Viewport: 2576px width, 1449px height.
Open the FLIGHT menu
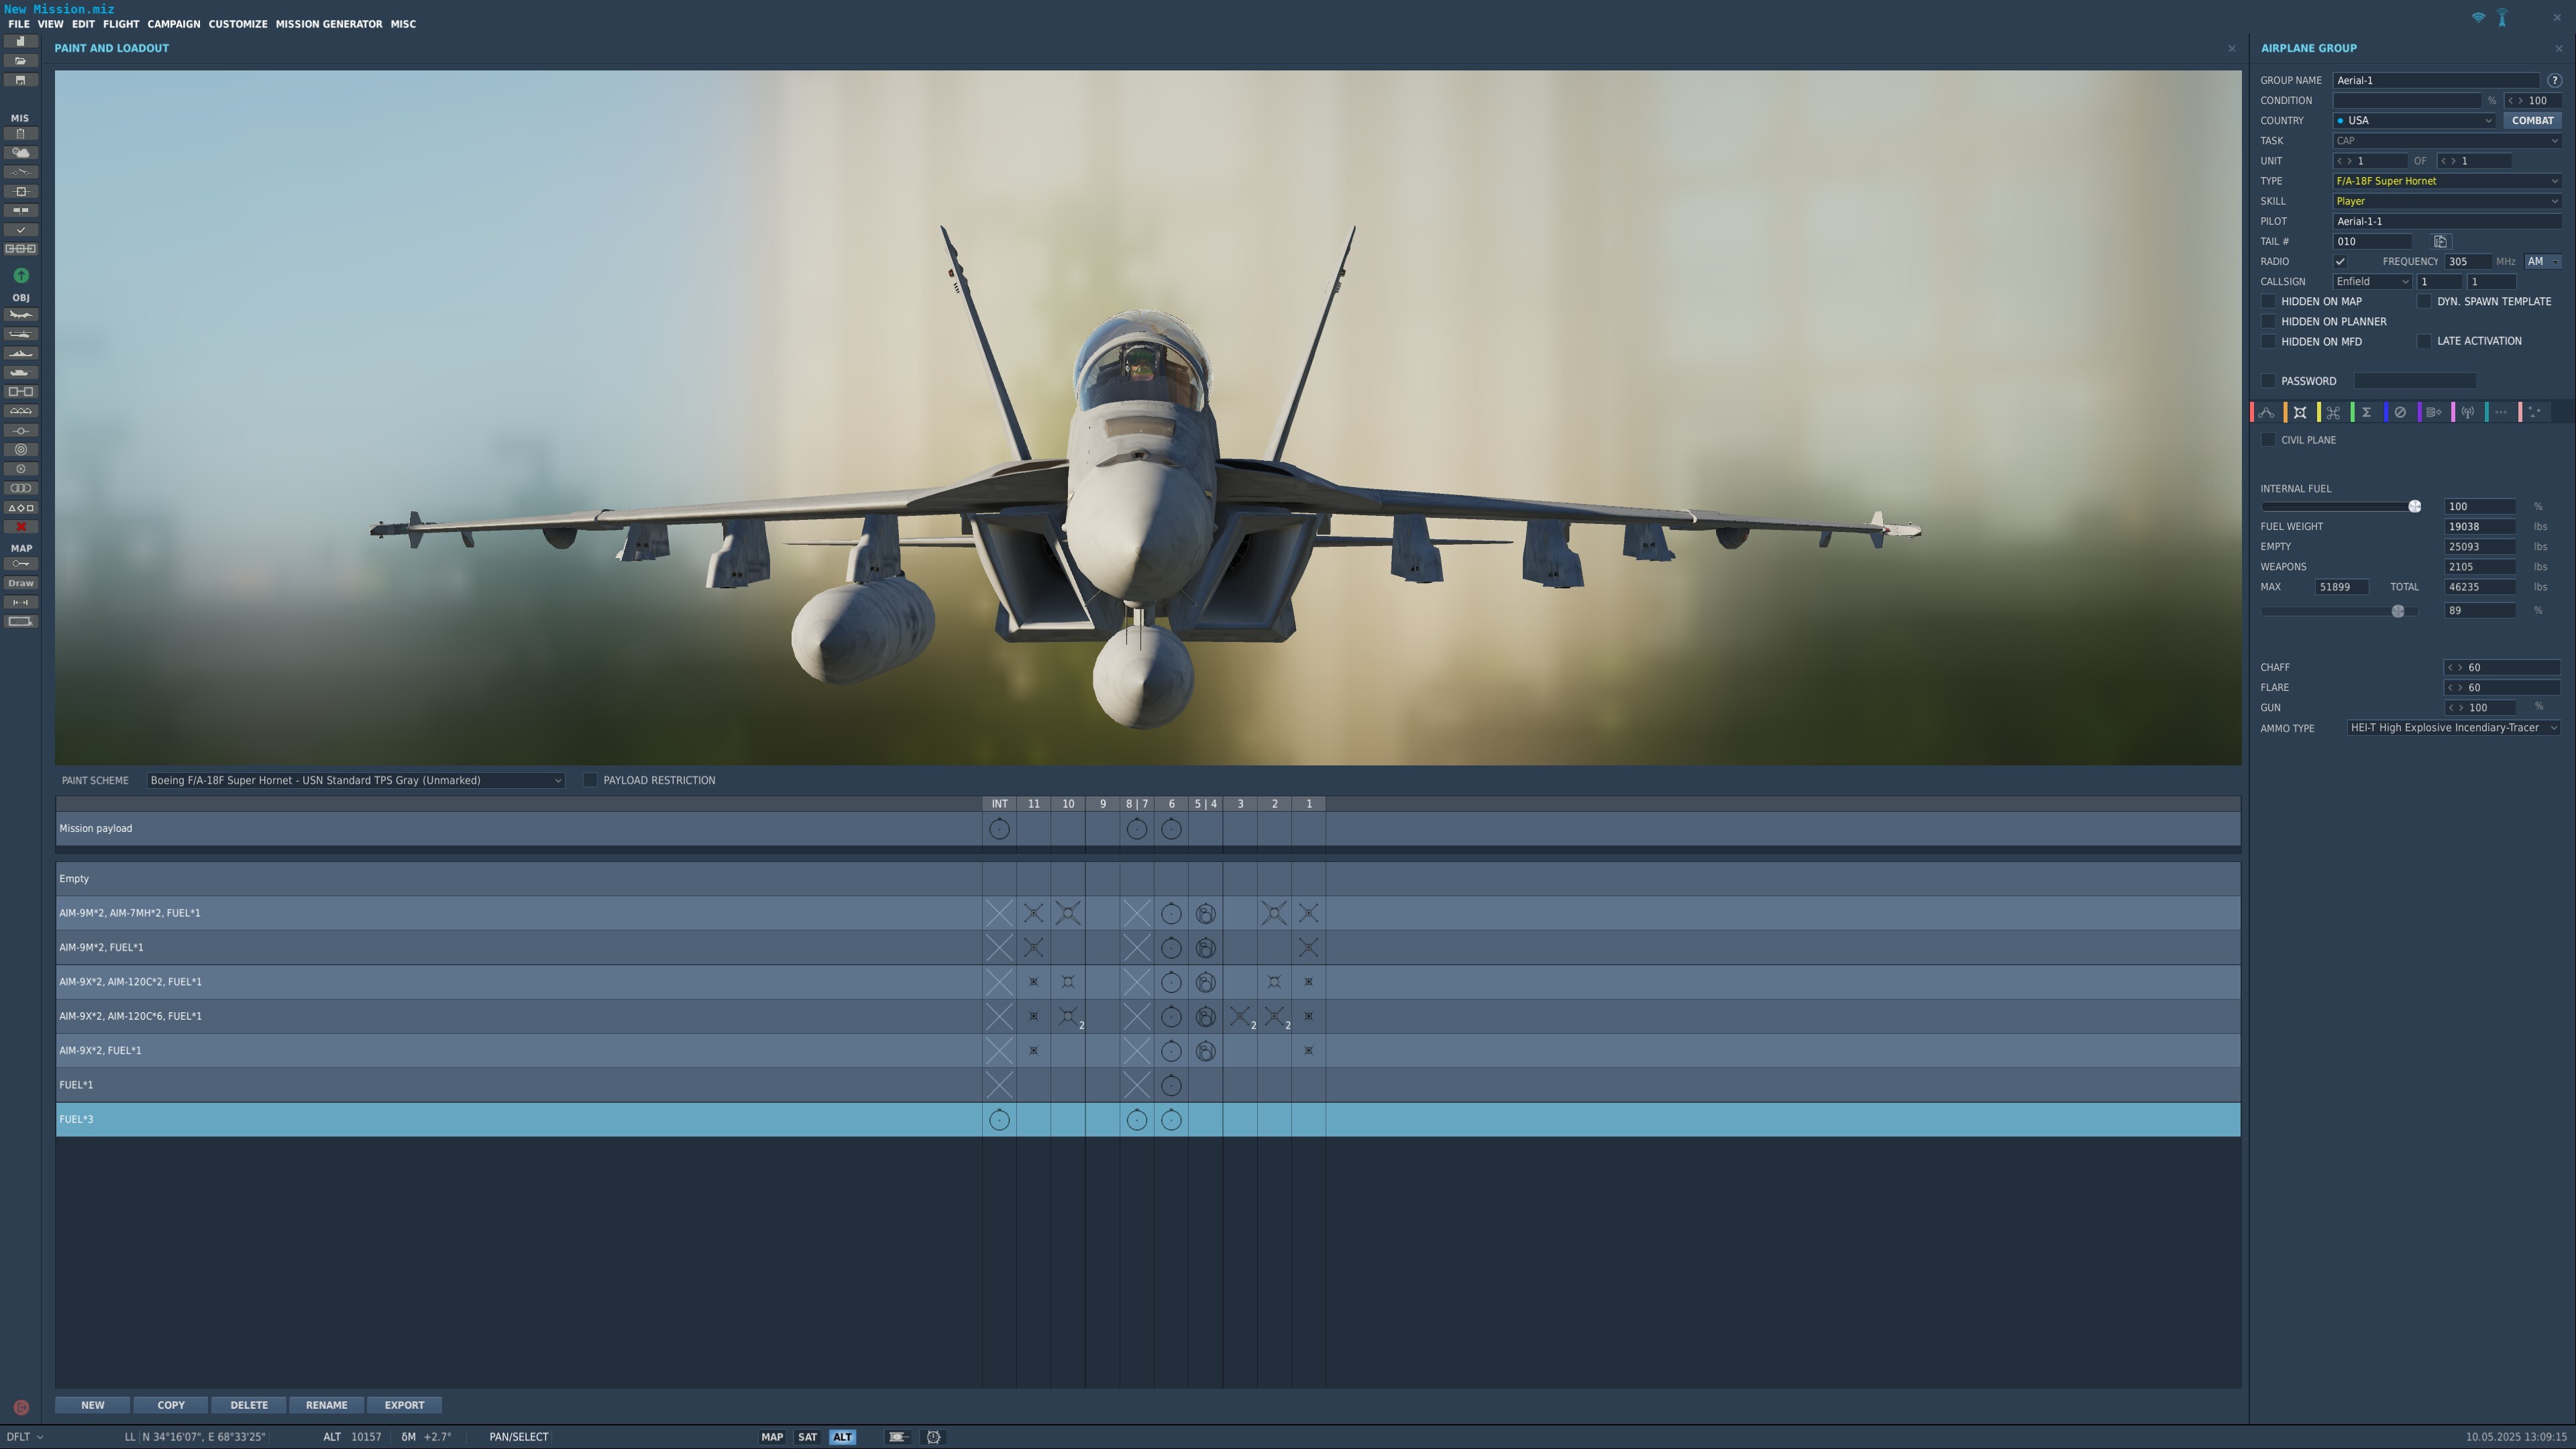point(121,24)
